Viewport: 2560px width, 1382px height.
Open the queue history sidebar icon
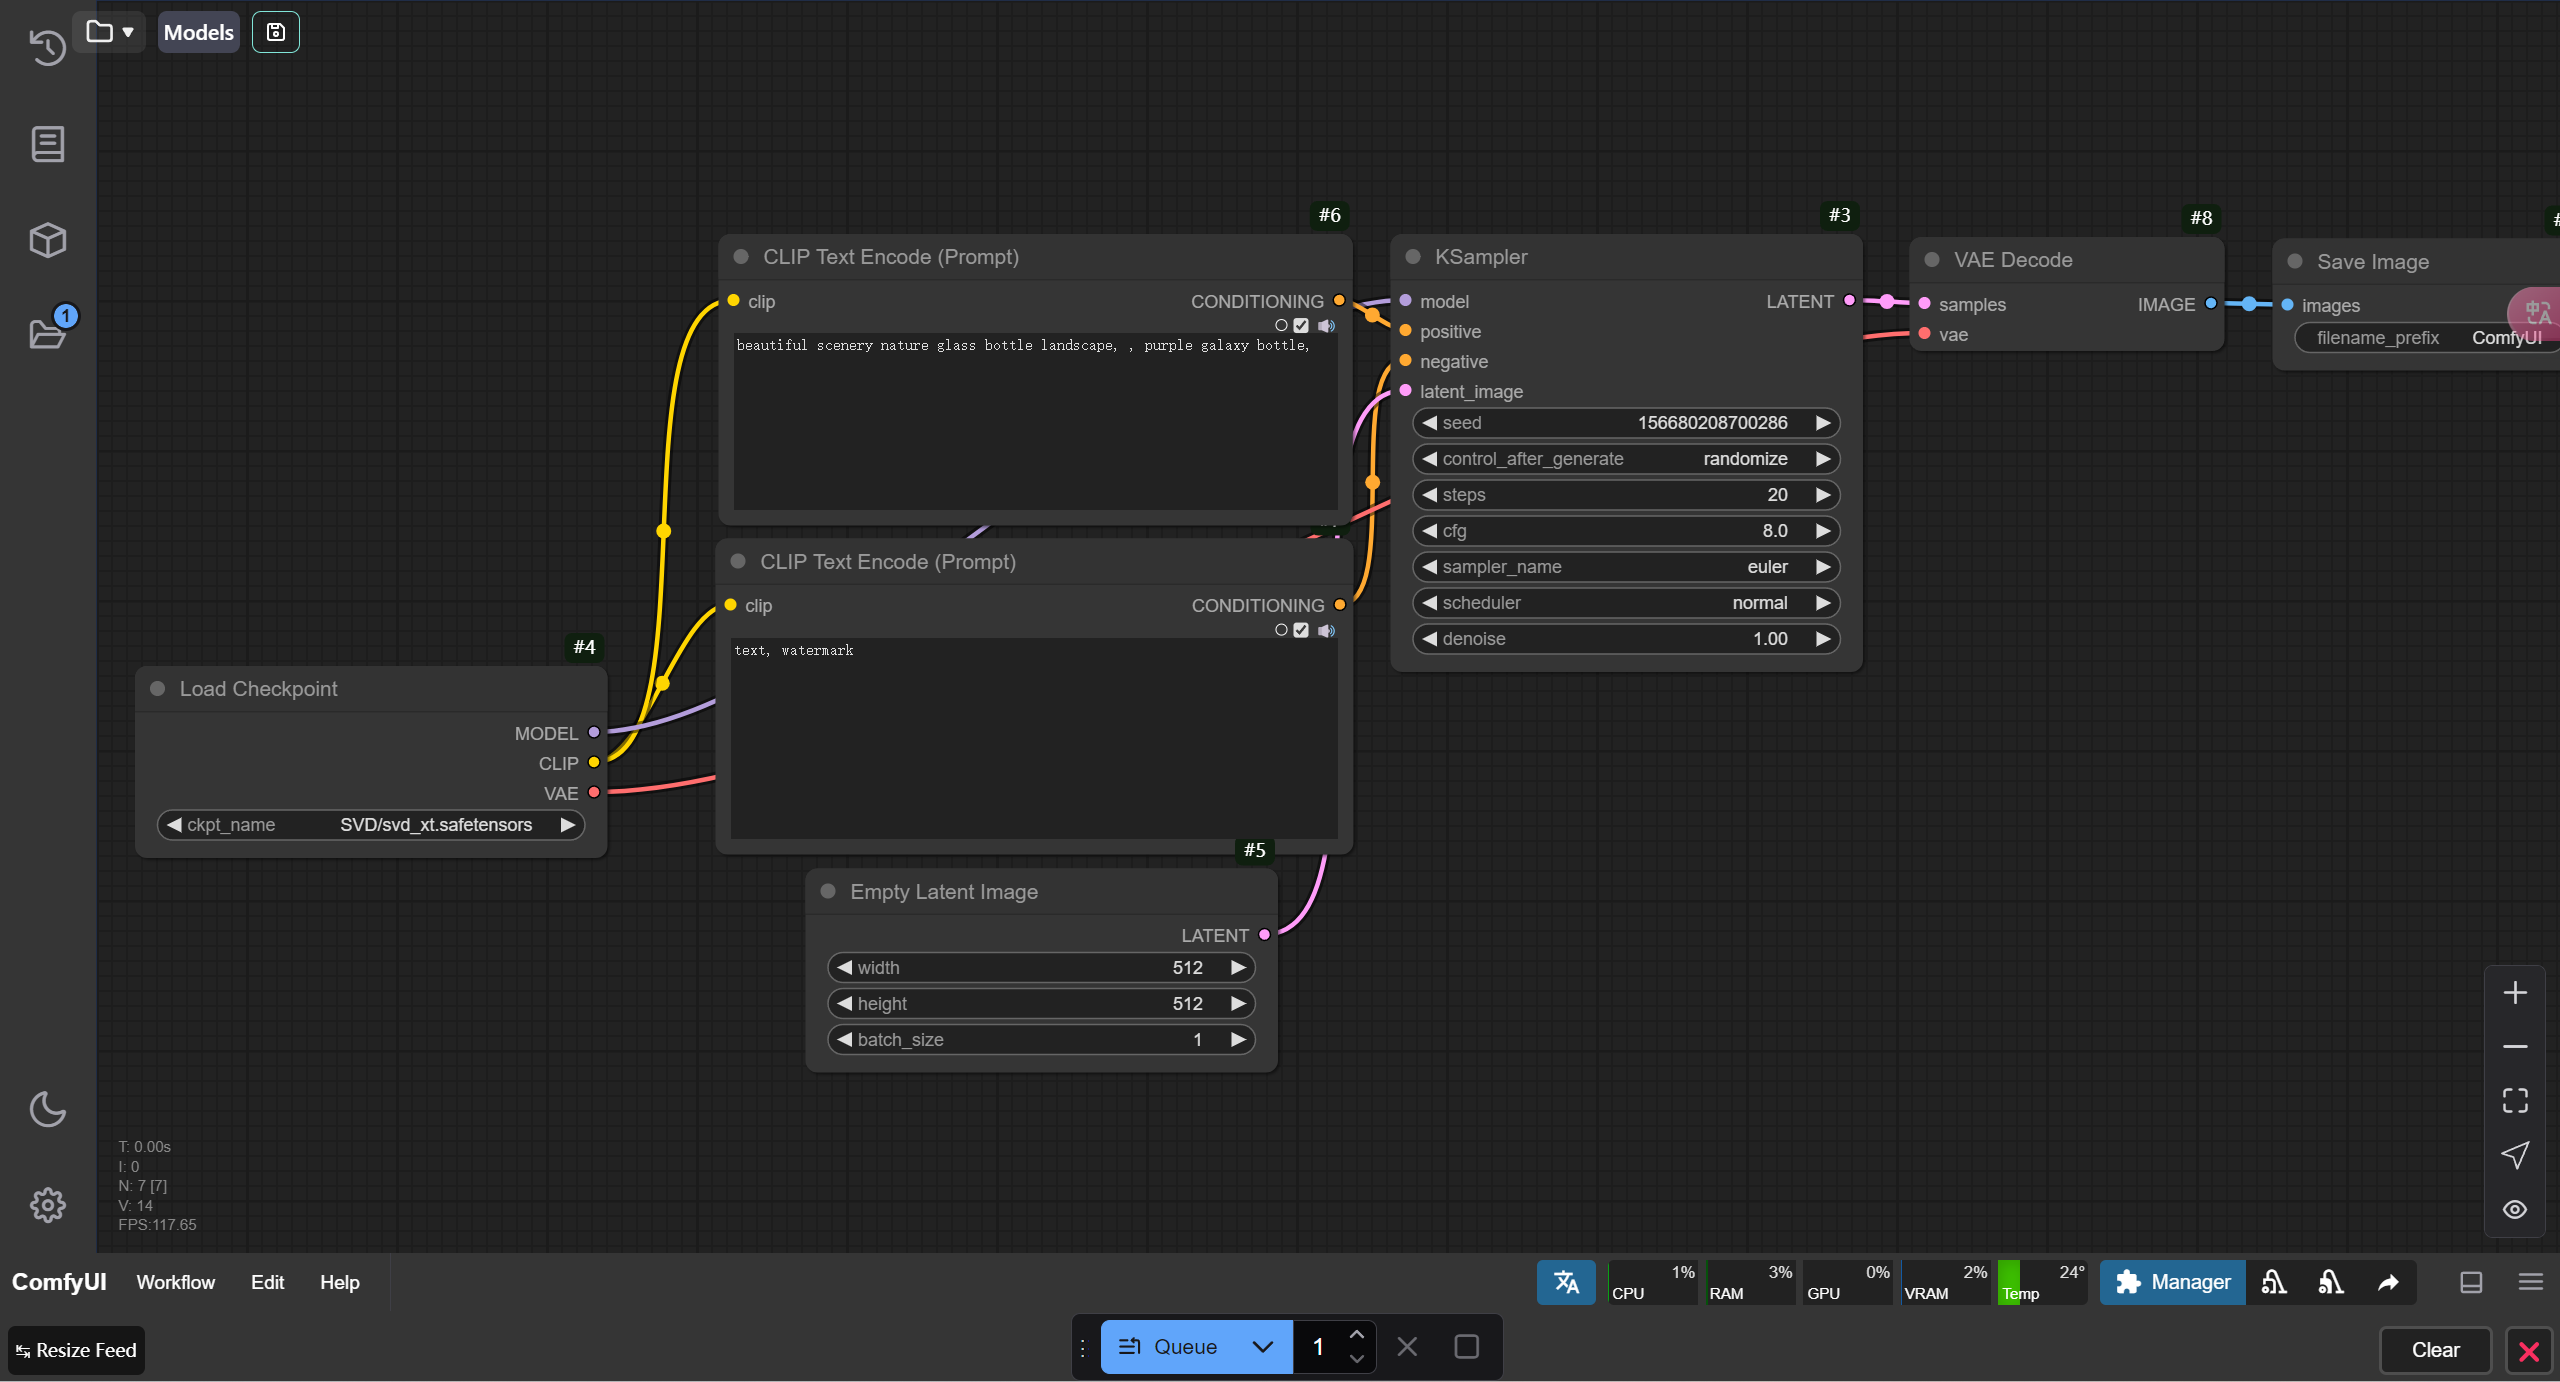click(x=47, y=47)
